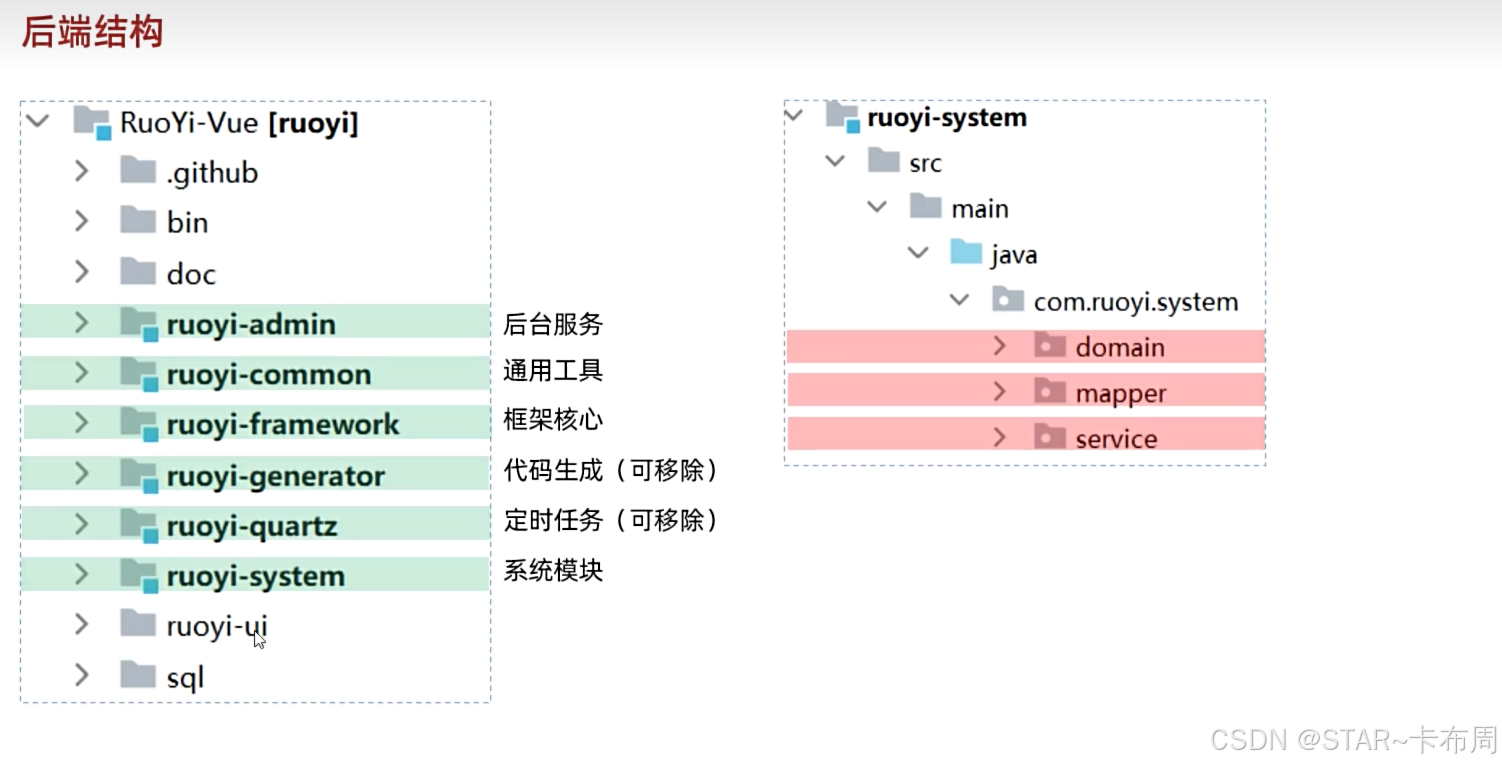Click ruoyi-system module icon in the src tree

pos(843,117)
